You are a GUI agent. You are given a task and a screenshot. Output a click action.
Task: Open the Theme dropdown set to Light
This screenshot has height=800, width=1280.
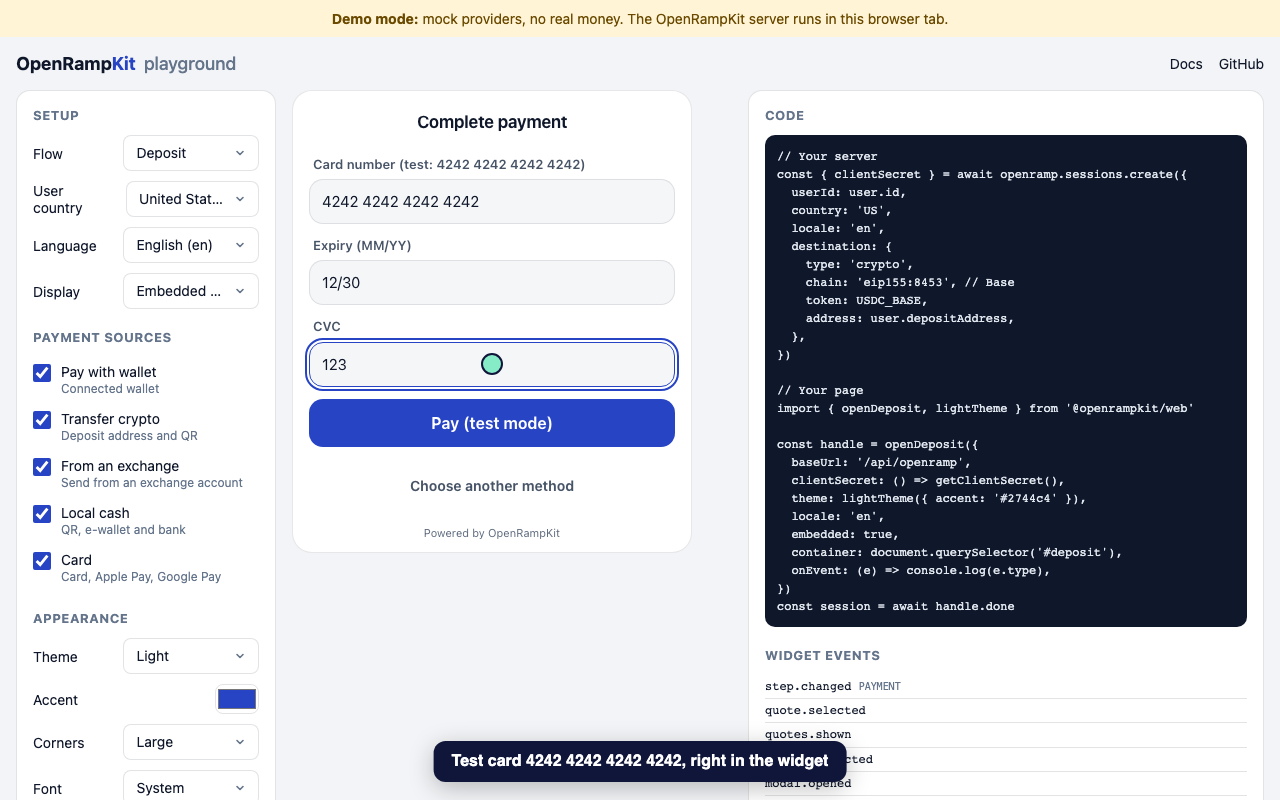coord(191,656)
